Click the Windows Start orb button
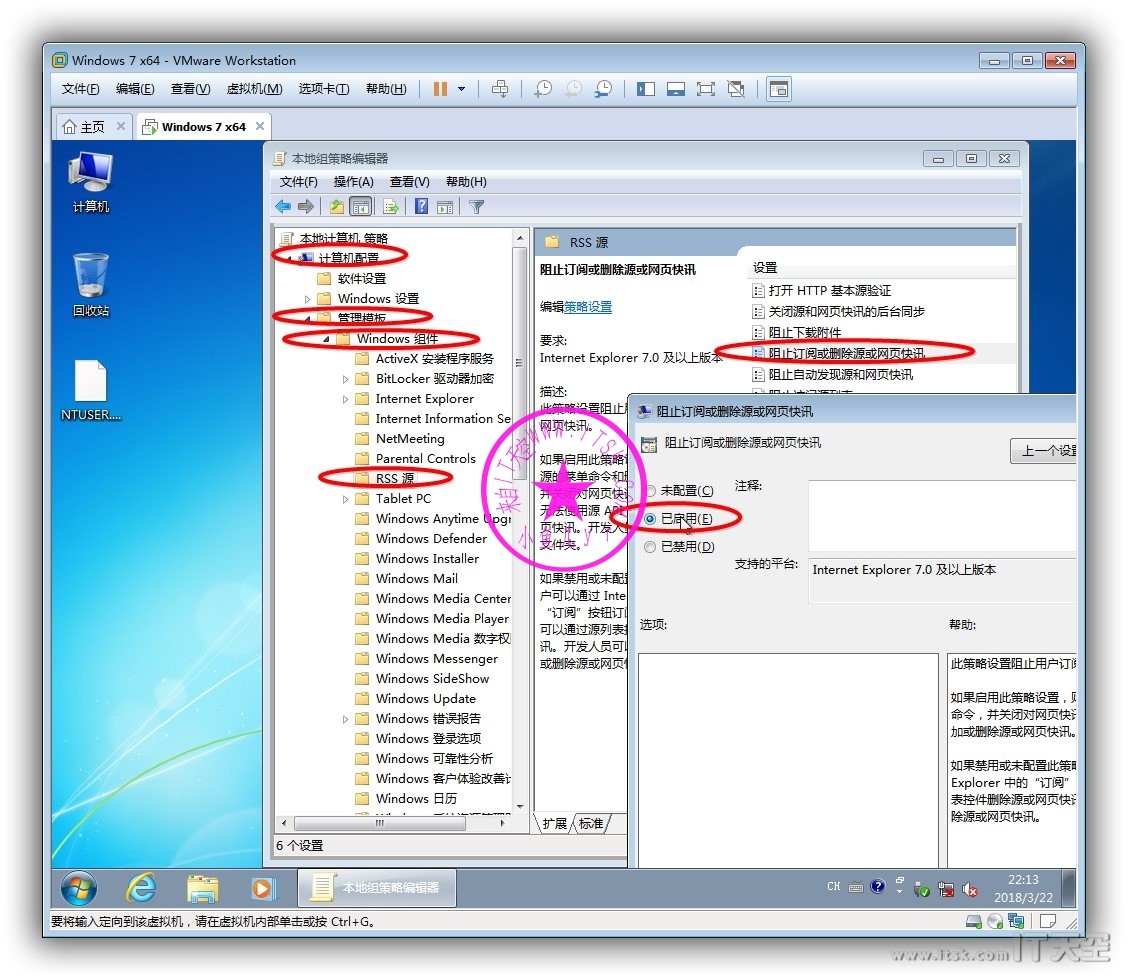Viewport: 1128px width, 980px height. point(79,887)
